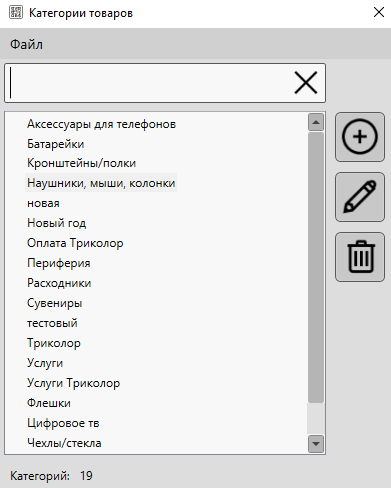Select the Оплата Триколор category
This screenshot has height=488, width=391.
(75, 243)
